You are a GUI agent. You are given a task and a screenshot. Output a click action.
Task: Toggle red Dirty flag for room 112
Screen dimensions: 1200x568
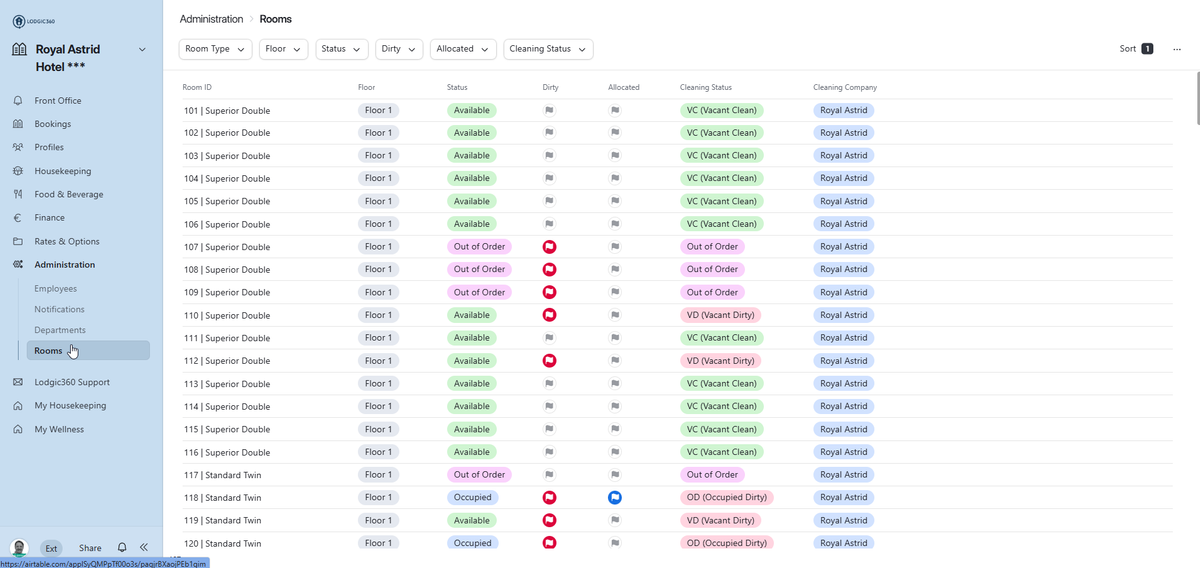click(x=549, y=361)
